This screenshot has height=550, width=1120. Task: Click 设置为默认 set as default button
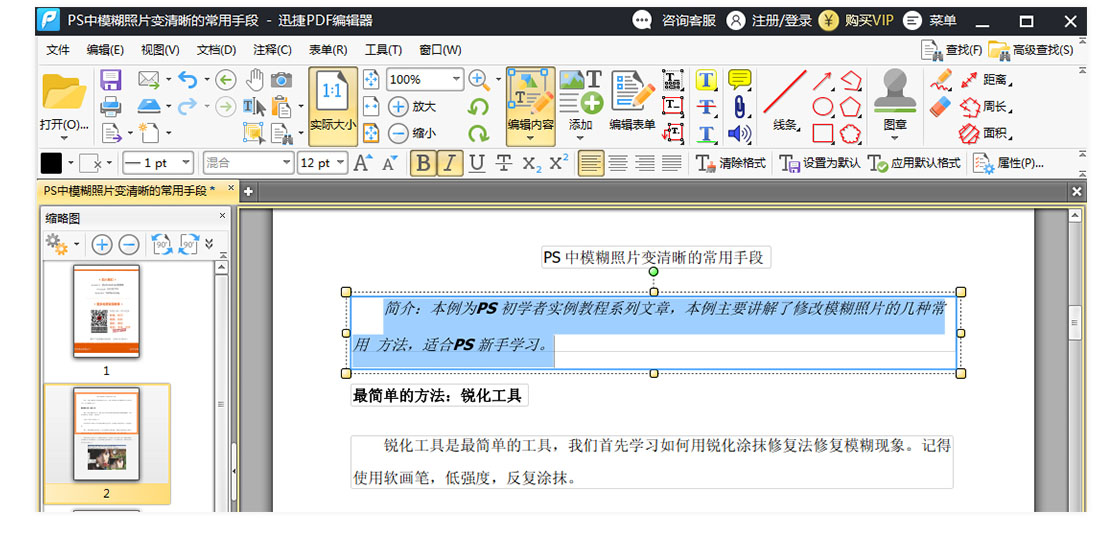click(x=819, y=163)
